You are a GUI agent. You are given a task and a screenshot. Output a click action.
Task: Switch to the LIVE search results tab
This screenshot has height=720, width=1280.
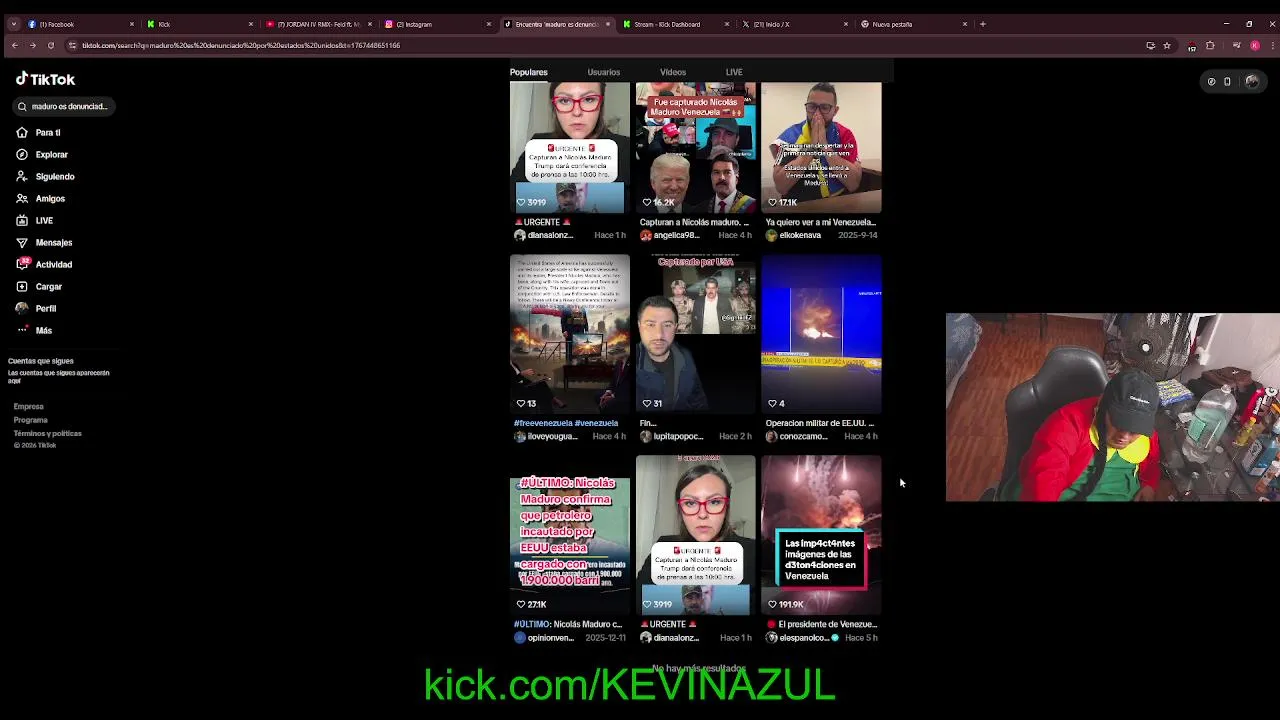click(x=734, y=72)
